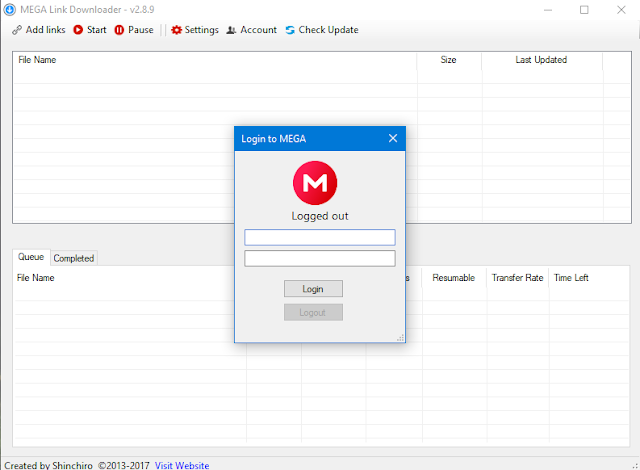Click the Login button
Image resolution: width=640 pixels, height=470 pixels.
(313, 289)
